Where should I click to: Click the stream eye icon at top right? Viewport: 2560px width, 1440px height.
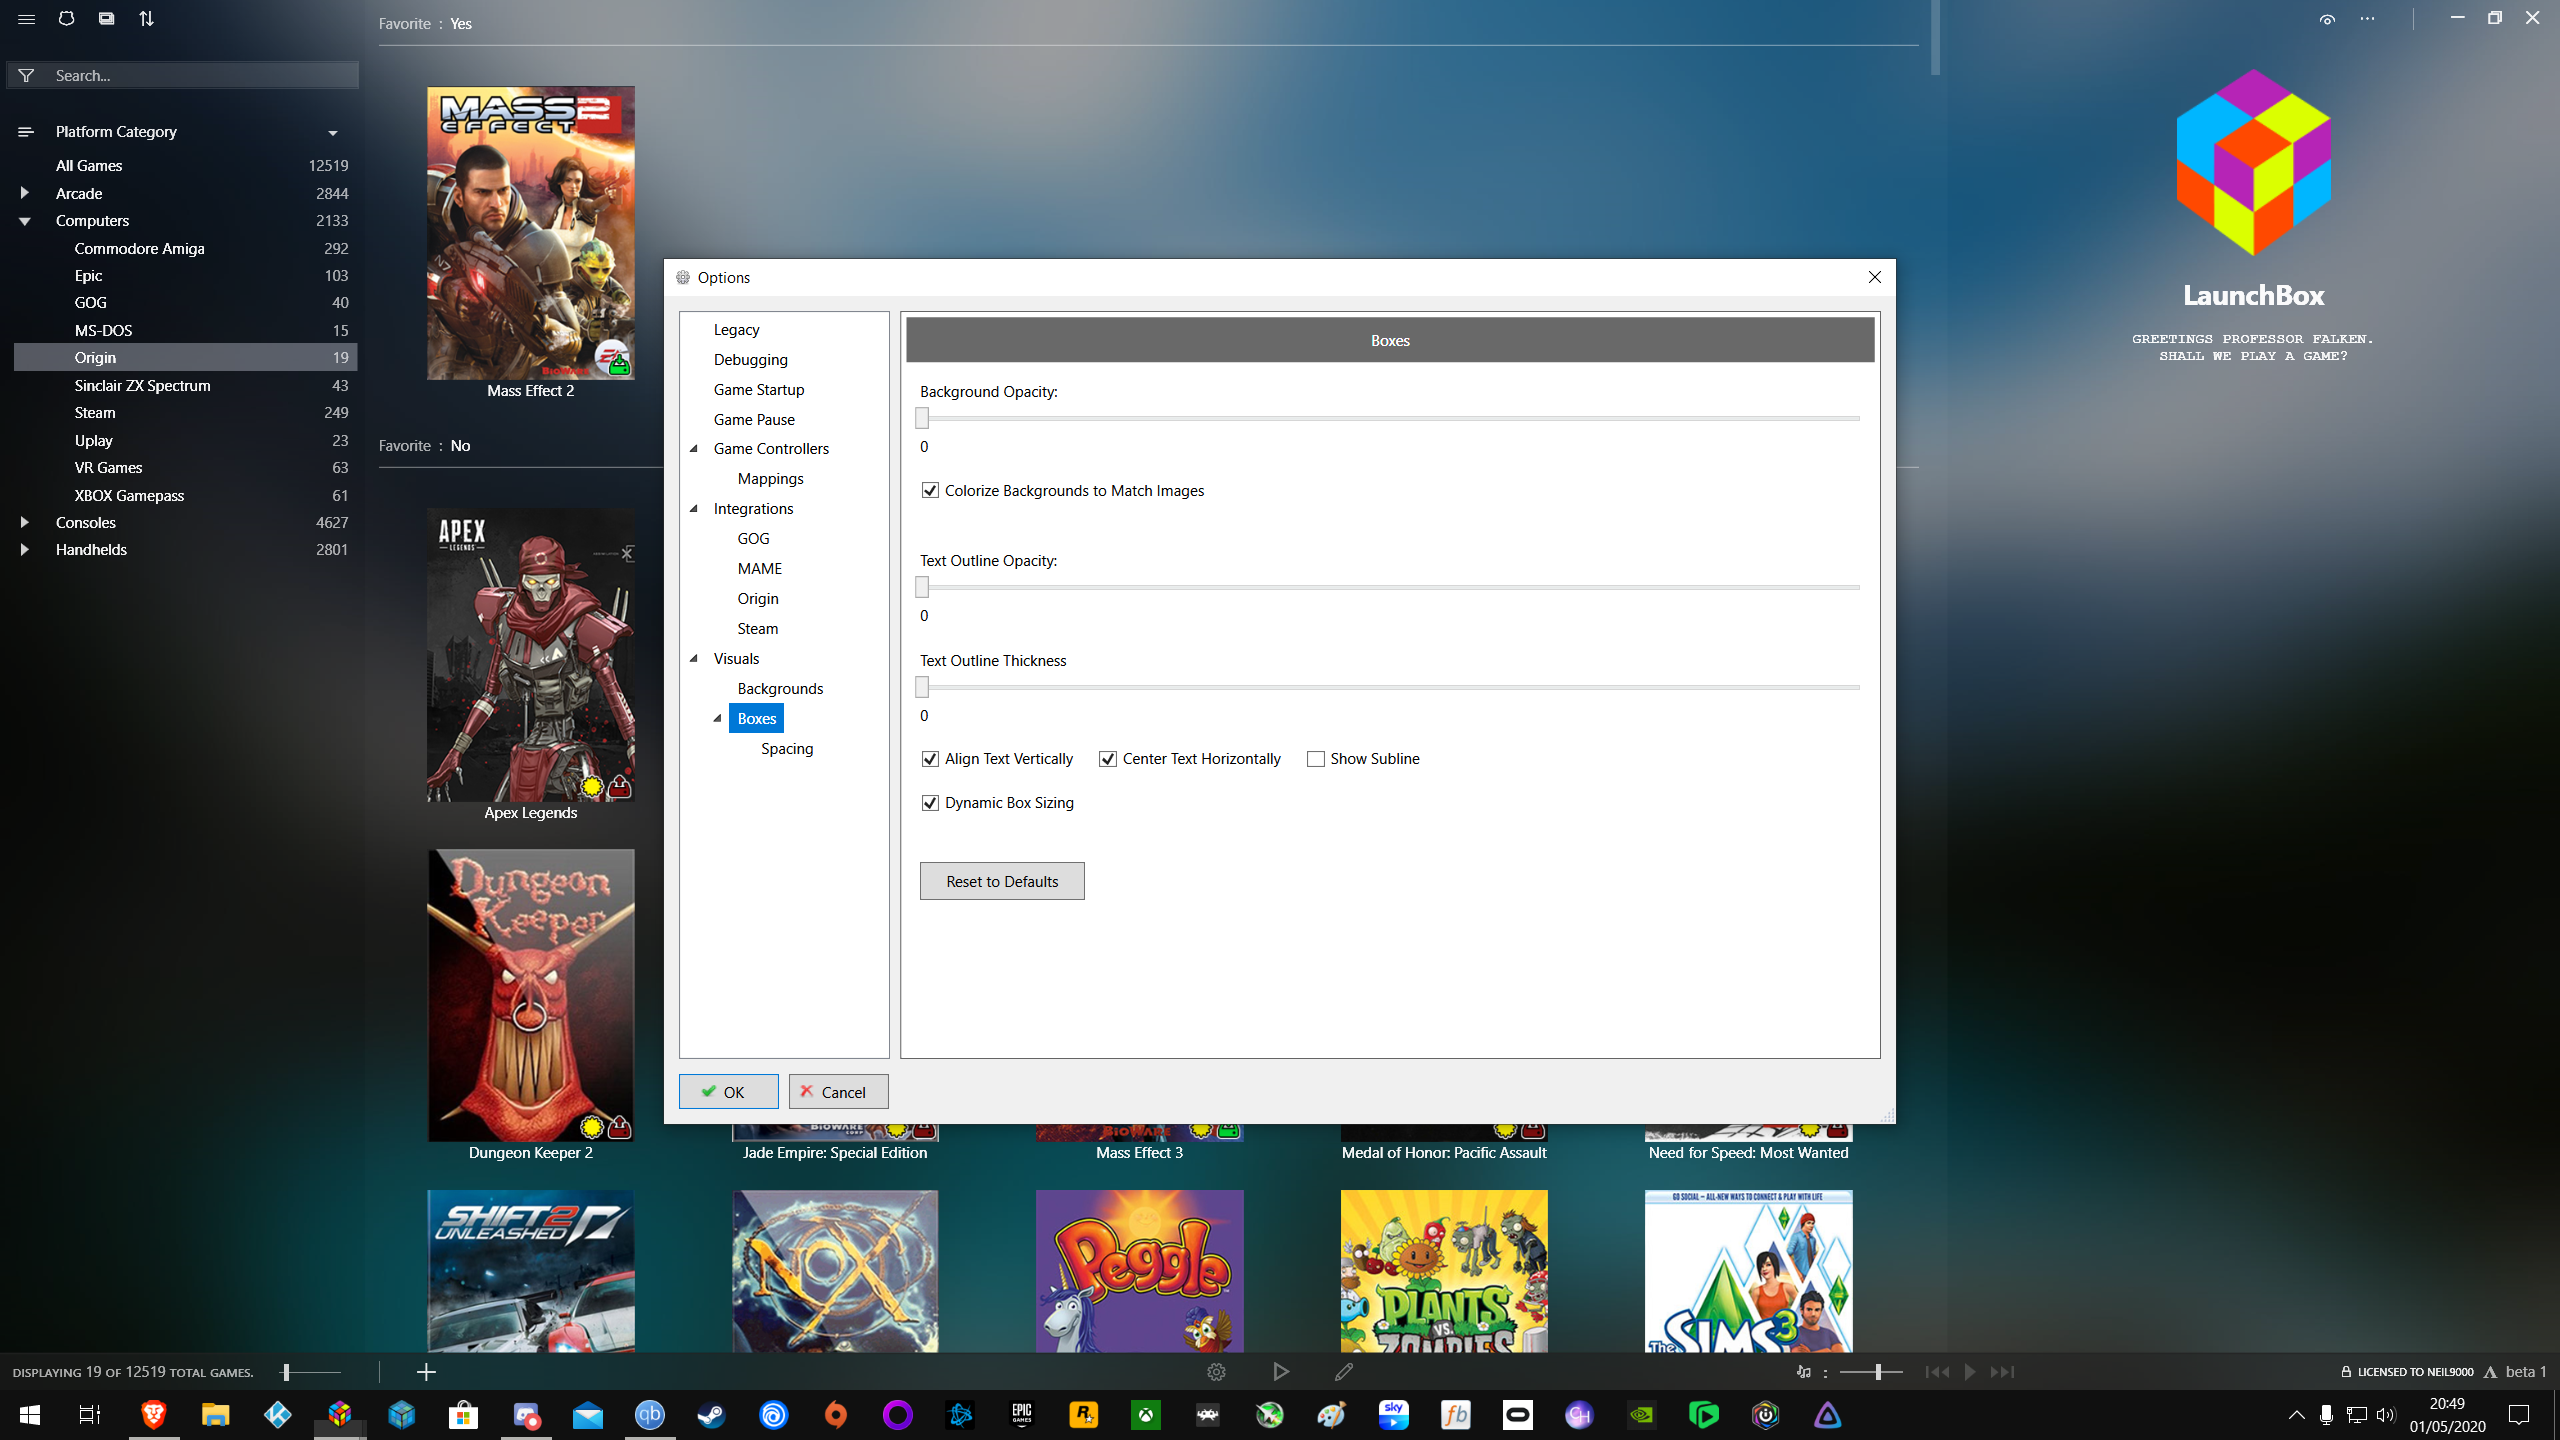click(2327, 19)
